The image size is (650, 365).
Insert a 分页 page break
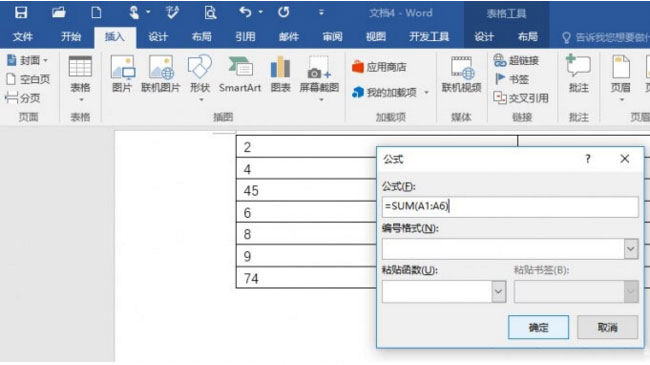[x=23, y=98]
